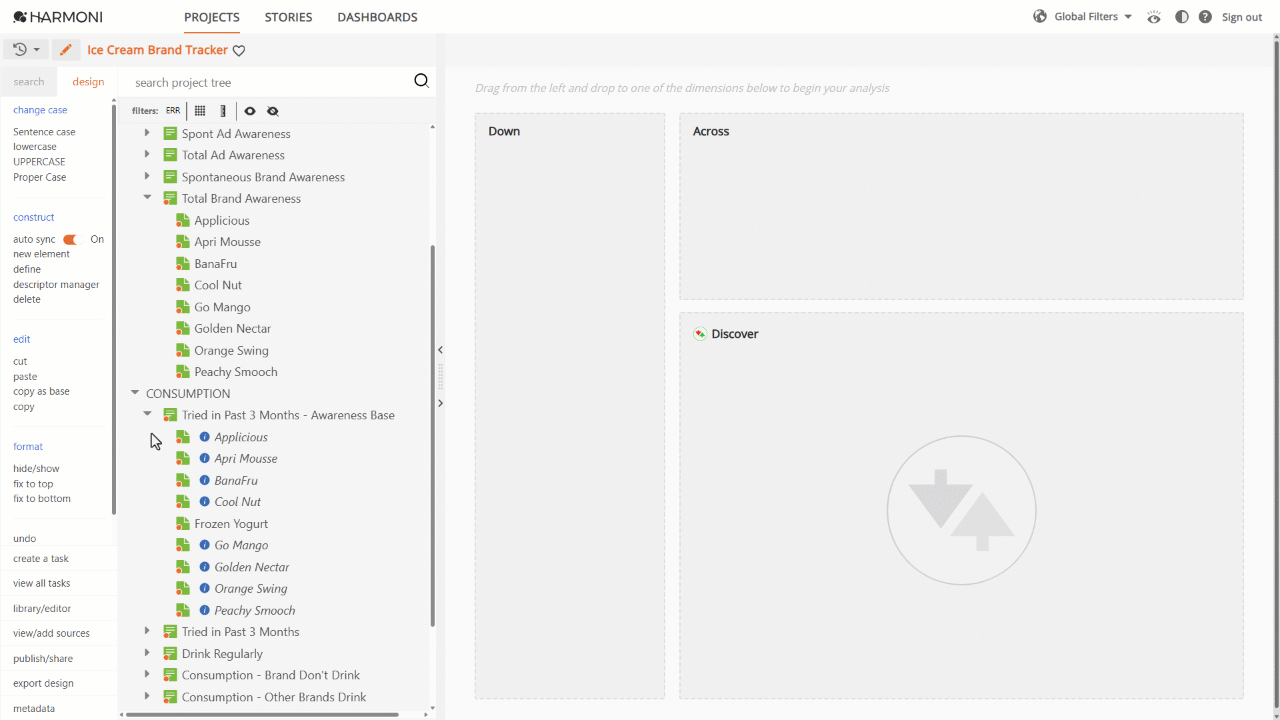1280x720 pixels.
Task: Click new element command
Action: point(41,254)
